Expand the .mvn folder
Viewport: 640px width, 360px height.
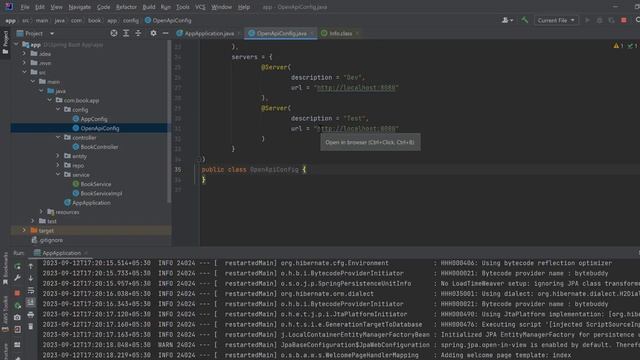pos(24,63)
